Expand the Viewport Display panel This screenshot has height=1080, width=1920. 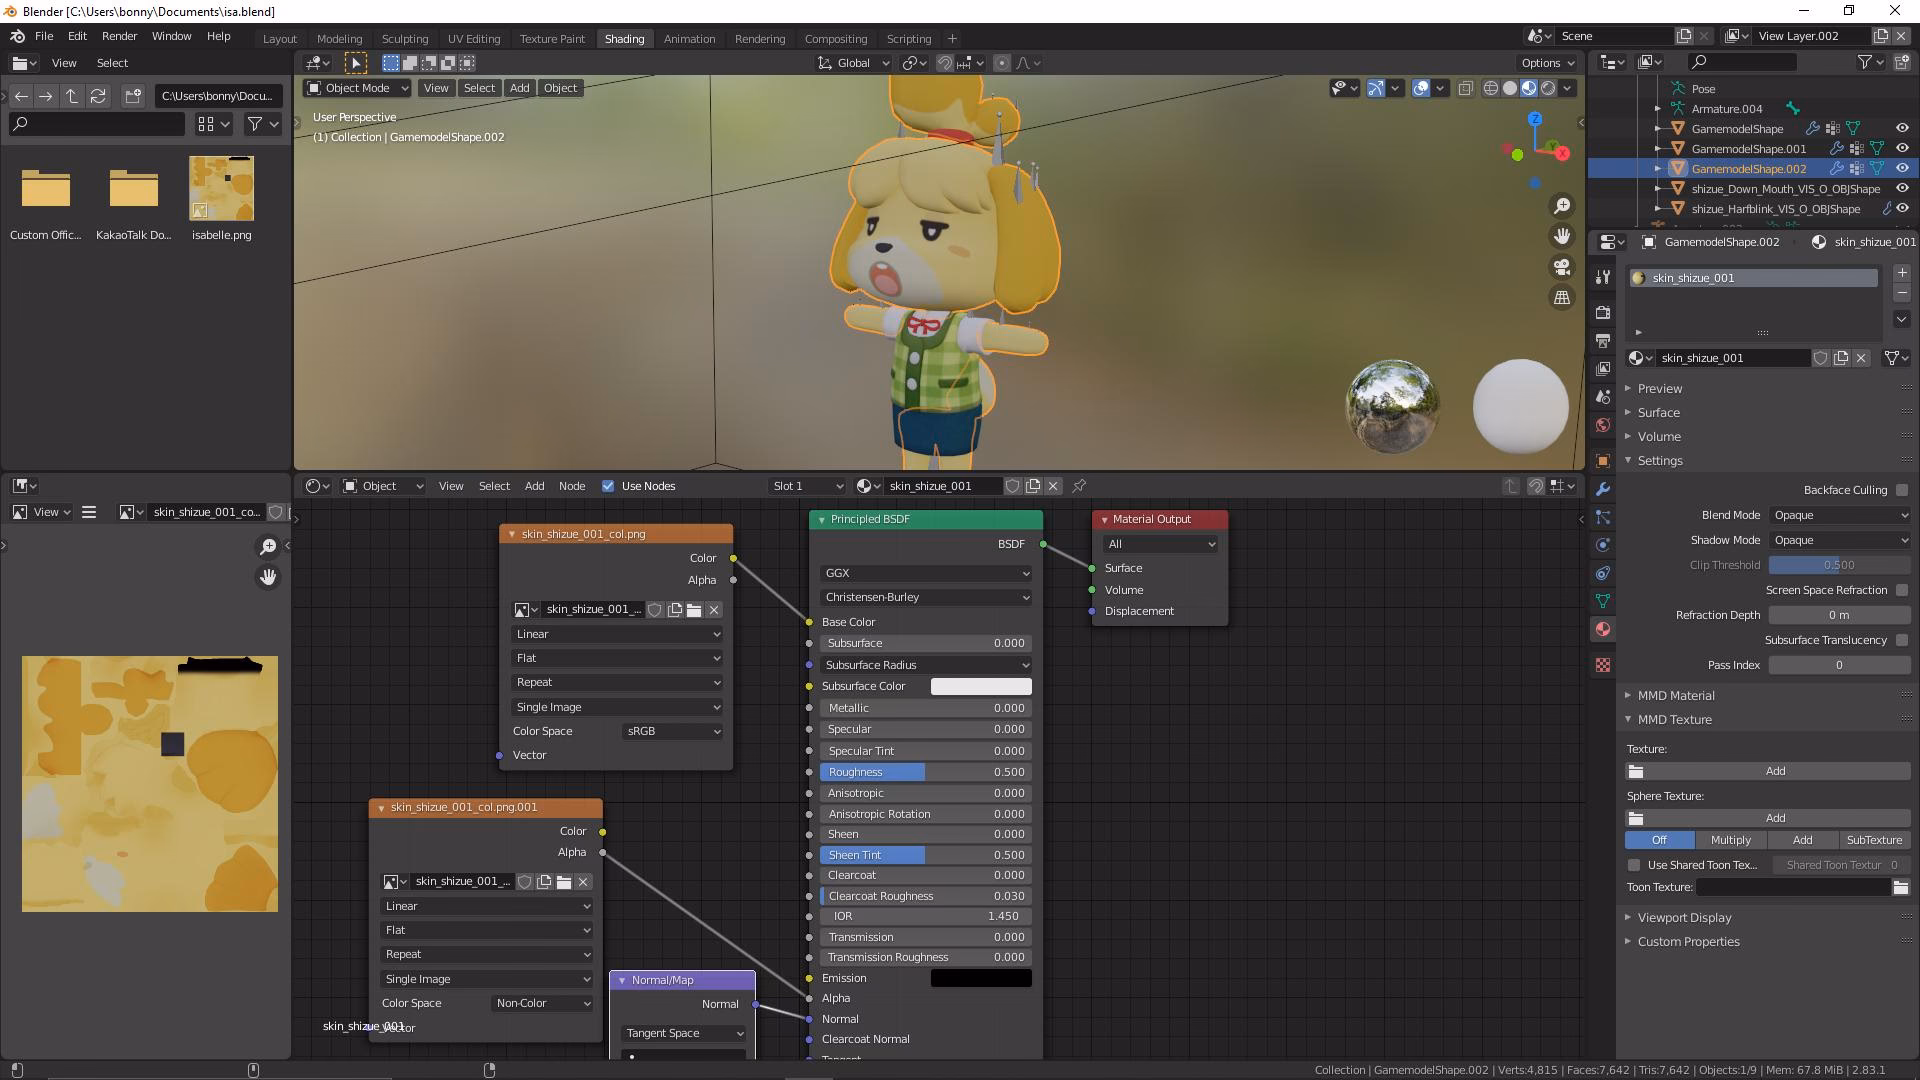(1685, 918)
